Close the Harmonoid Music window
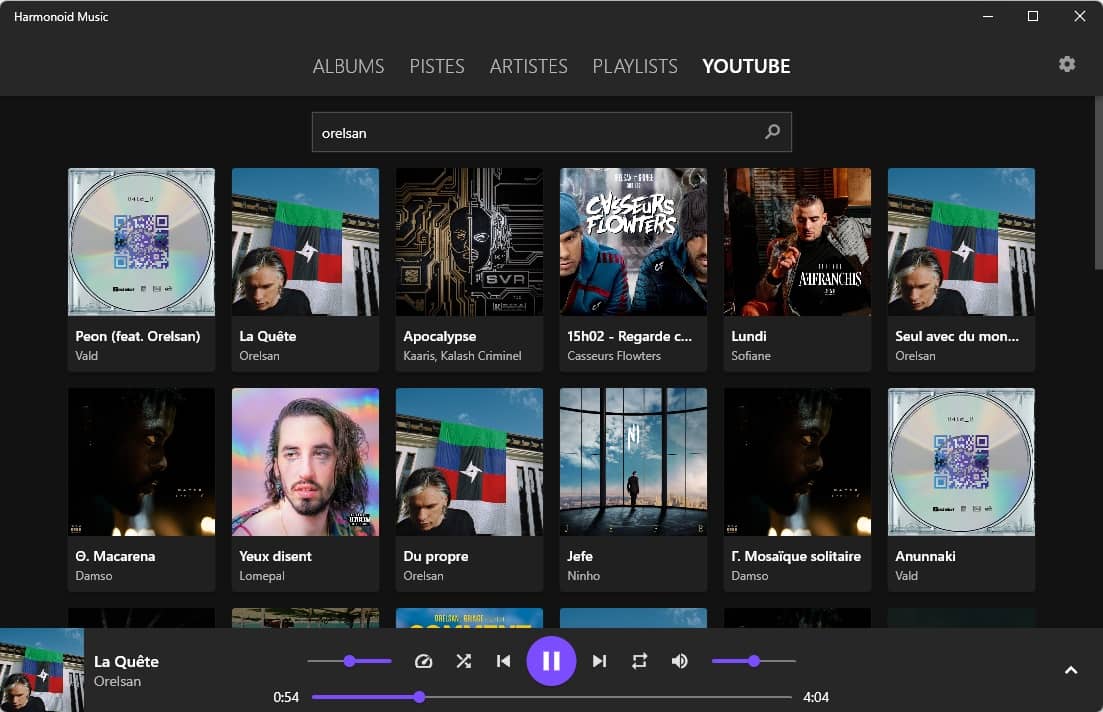Image resolution: width=1103 pixels, height=712 pixels. tap(1079, 16)
